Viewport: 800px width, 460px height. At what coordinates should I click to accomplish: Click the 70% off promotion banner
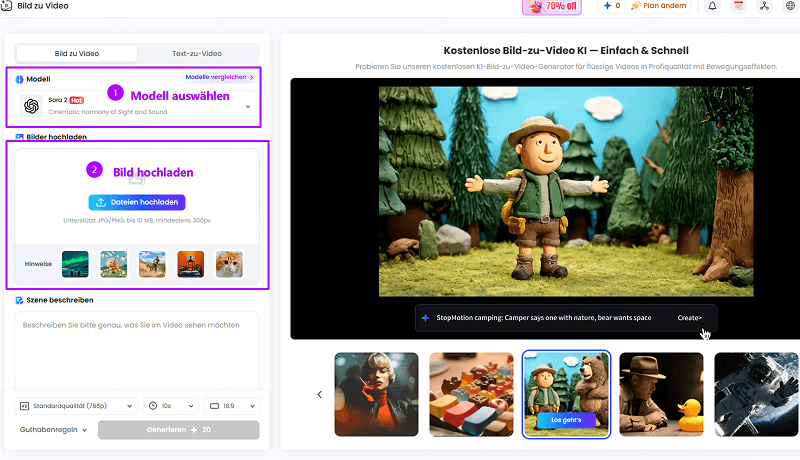click(552, 6)
